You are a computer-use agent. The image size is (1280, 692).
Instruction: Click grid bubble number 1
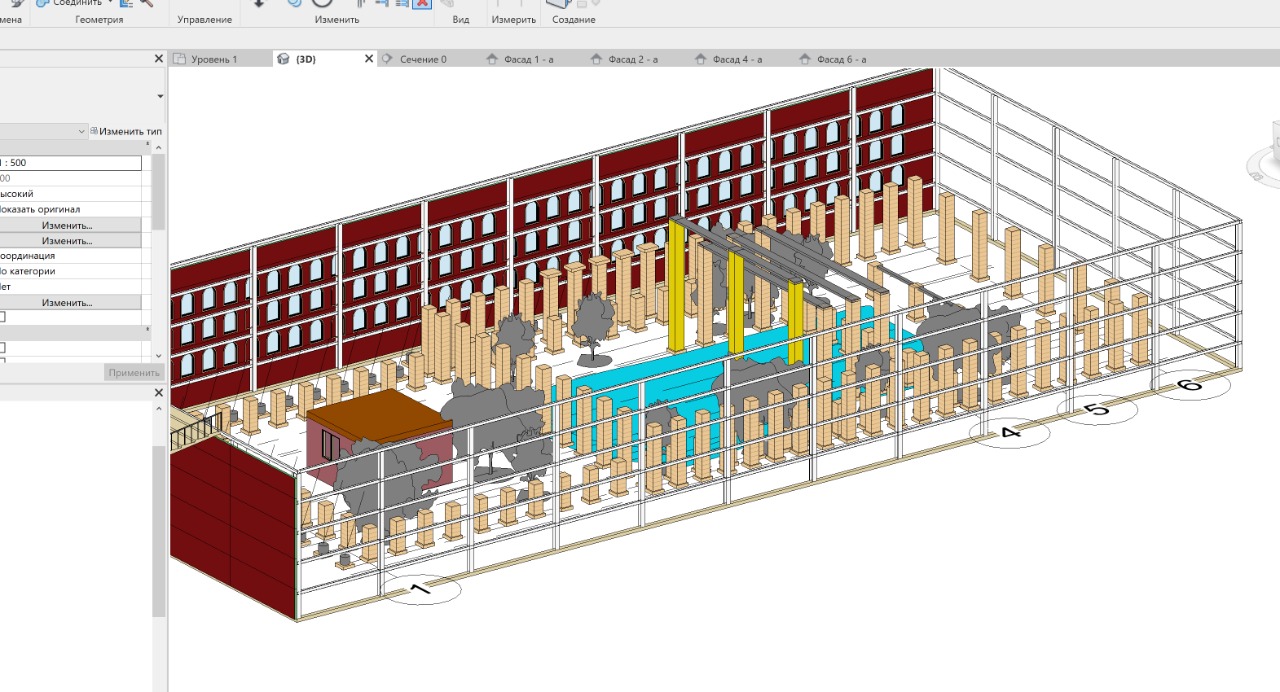pos(421,589)
